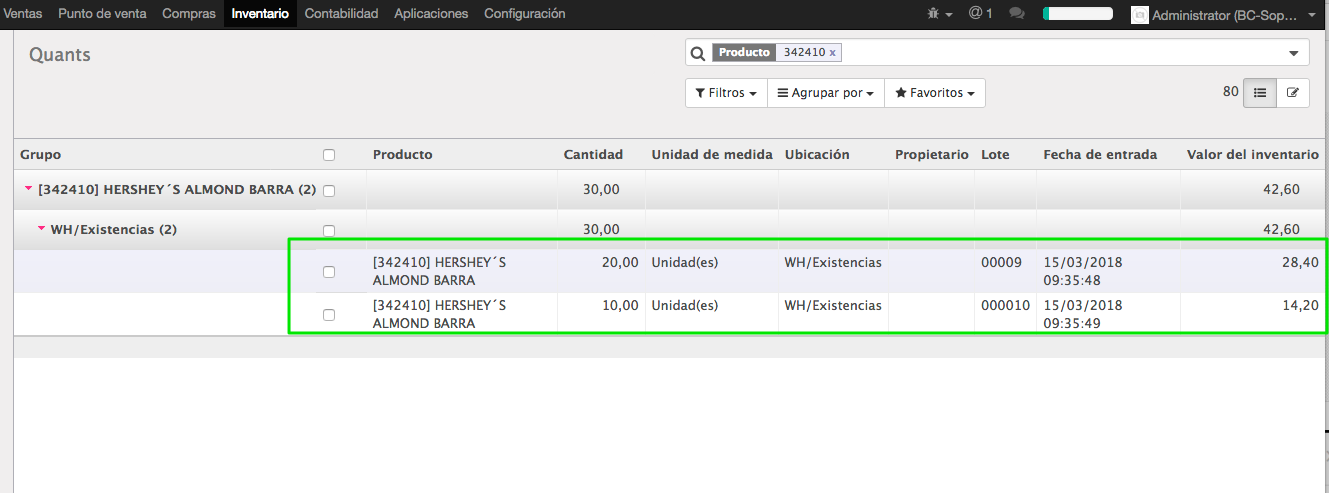The width and height of the screenshot is (1329, 493).
Task: Open the Agrupar por dropdown
Action: click(826, 93)
